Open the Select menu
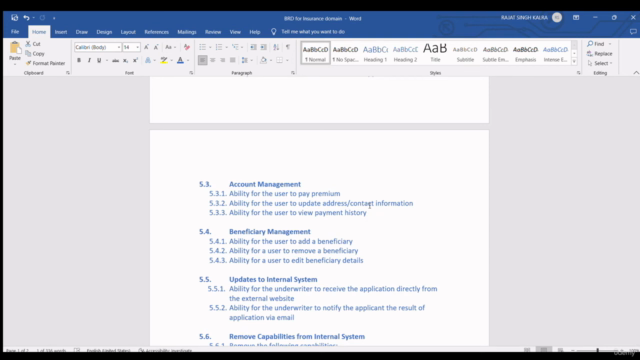 (x=600, y=63)
